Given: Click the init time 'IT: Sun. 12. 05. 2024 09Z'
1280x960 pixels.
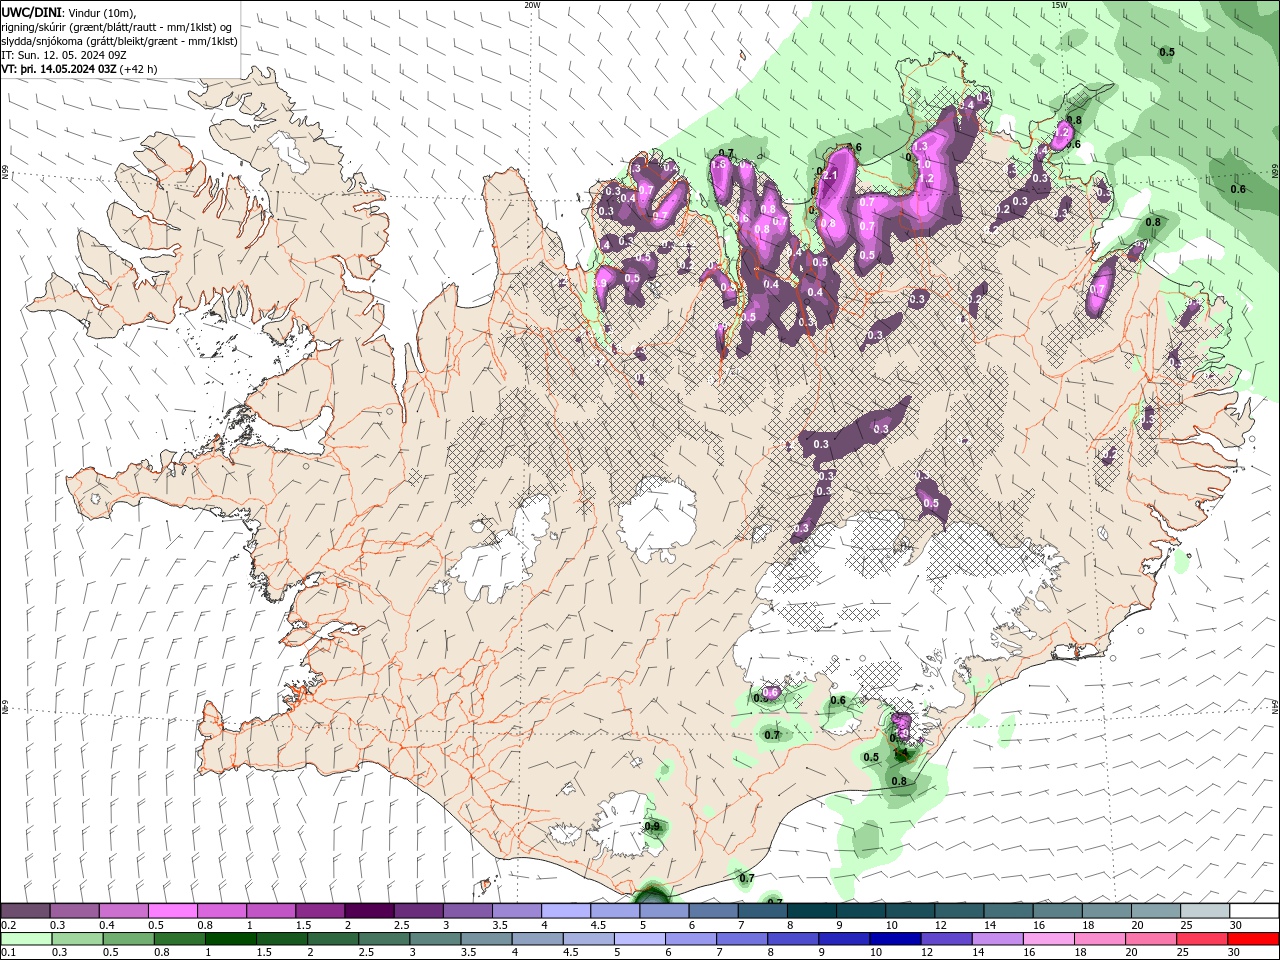Looking at the screenshot, I should click(x=62, y=55).
